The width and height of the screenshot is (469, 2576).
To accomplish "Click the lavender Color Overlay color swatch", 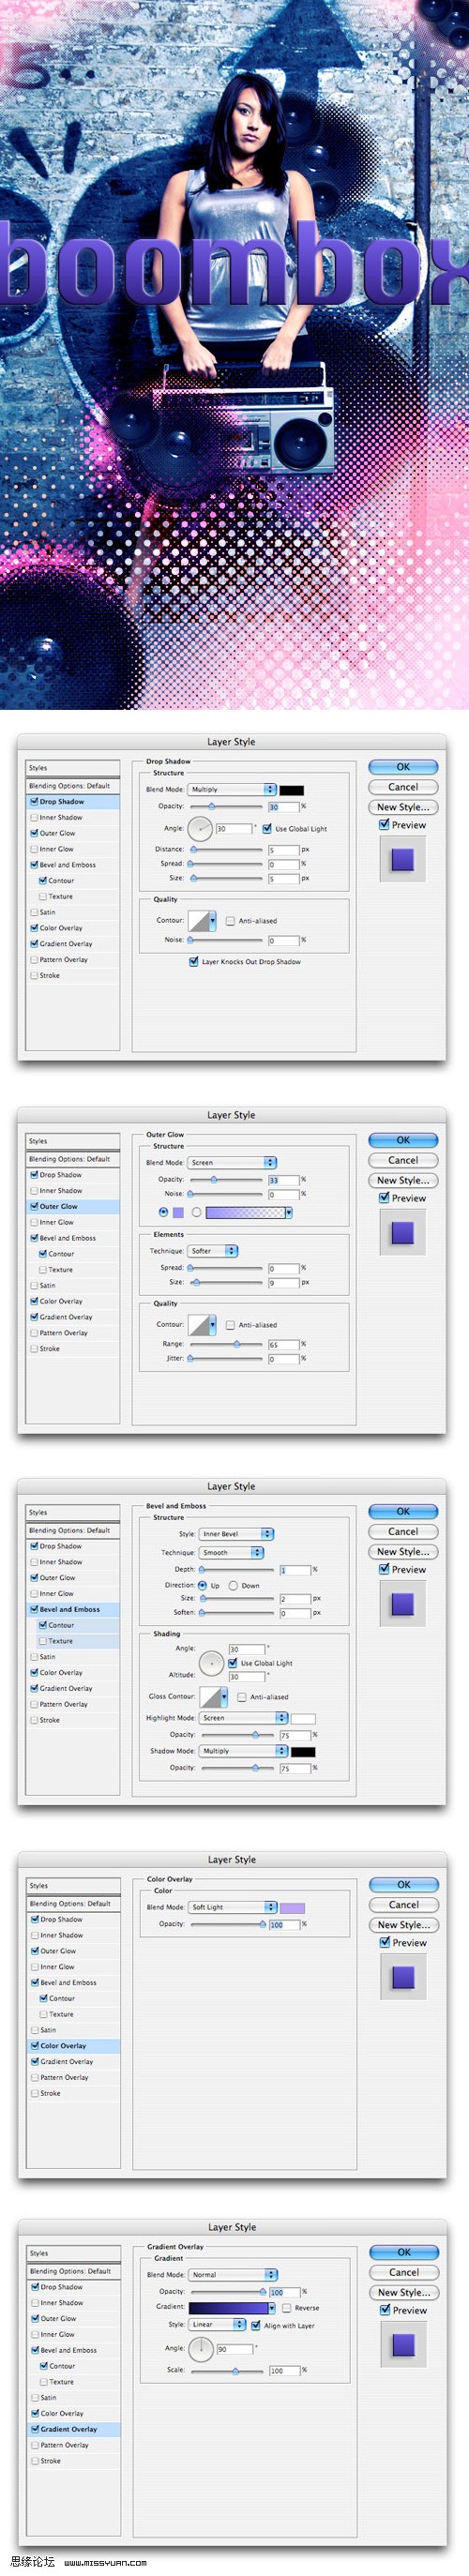I will point(292,1907).
